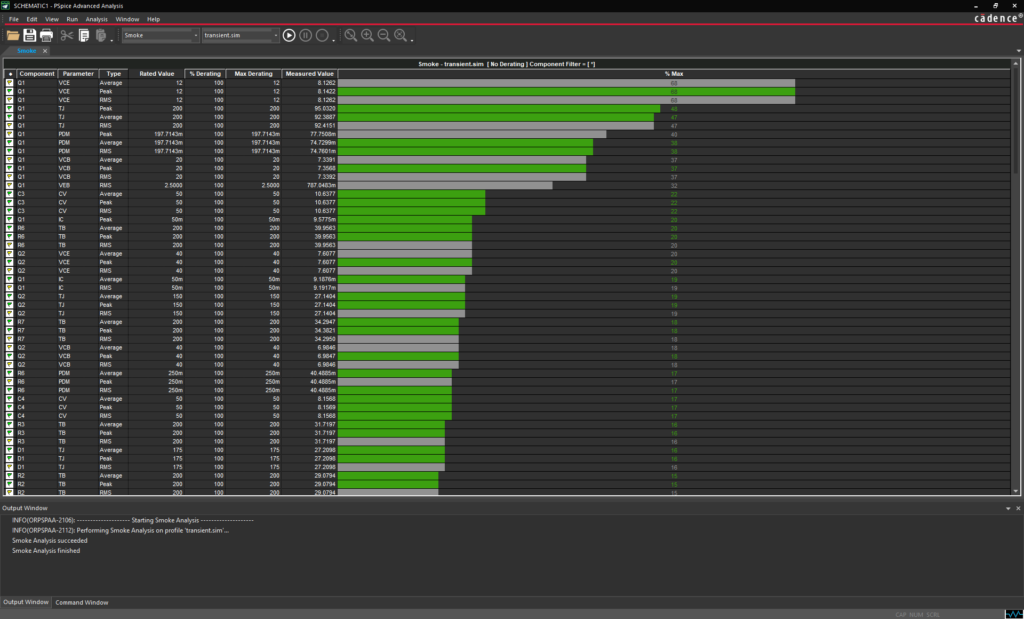Expand the run toolbar overflow arrow
The height and width of the screenshot is (619, 1024).
(334, 40)
